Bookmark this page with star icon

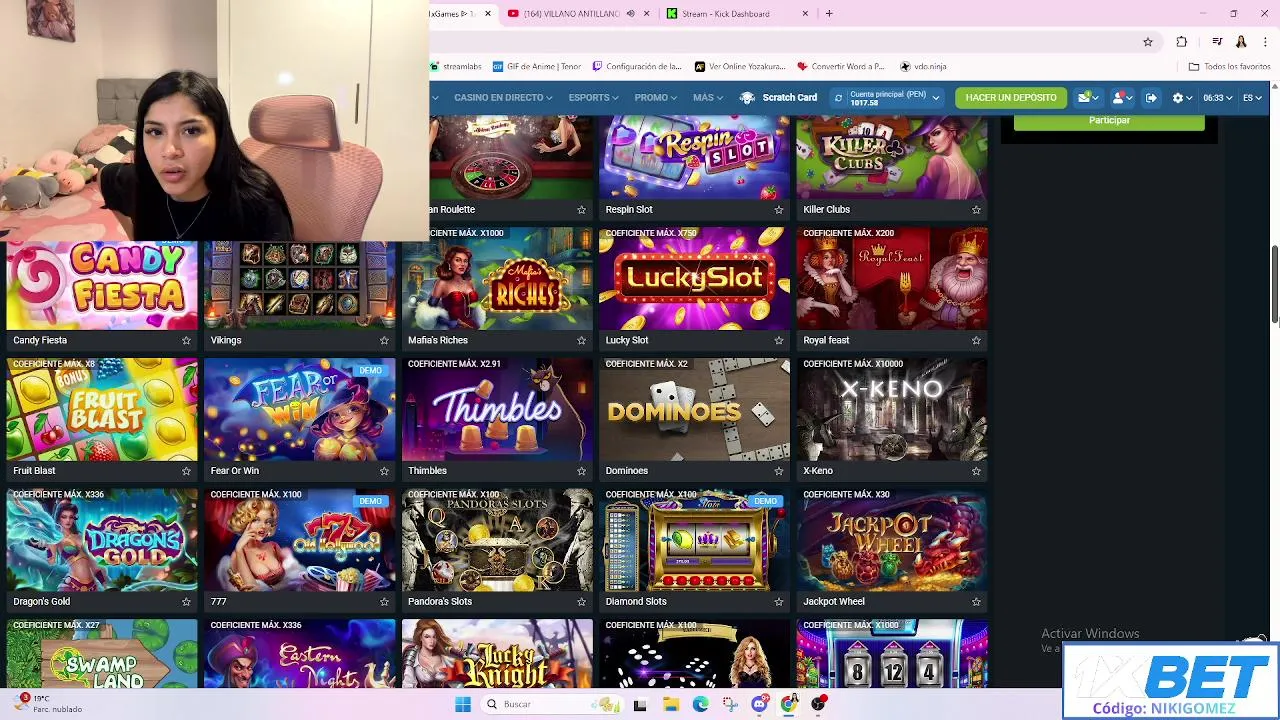[1148, 42]
